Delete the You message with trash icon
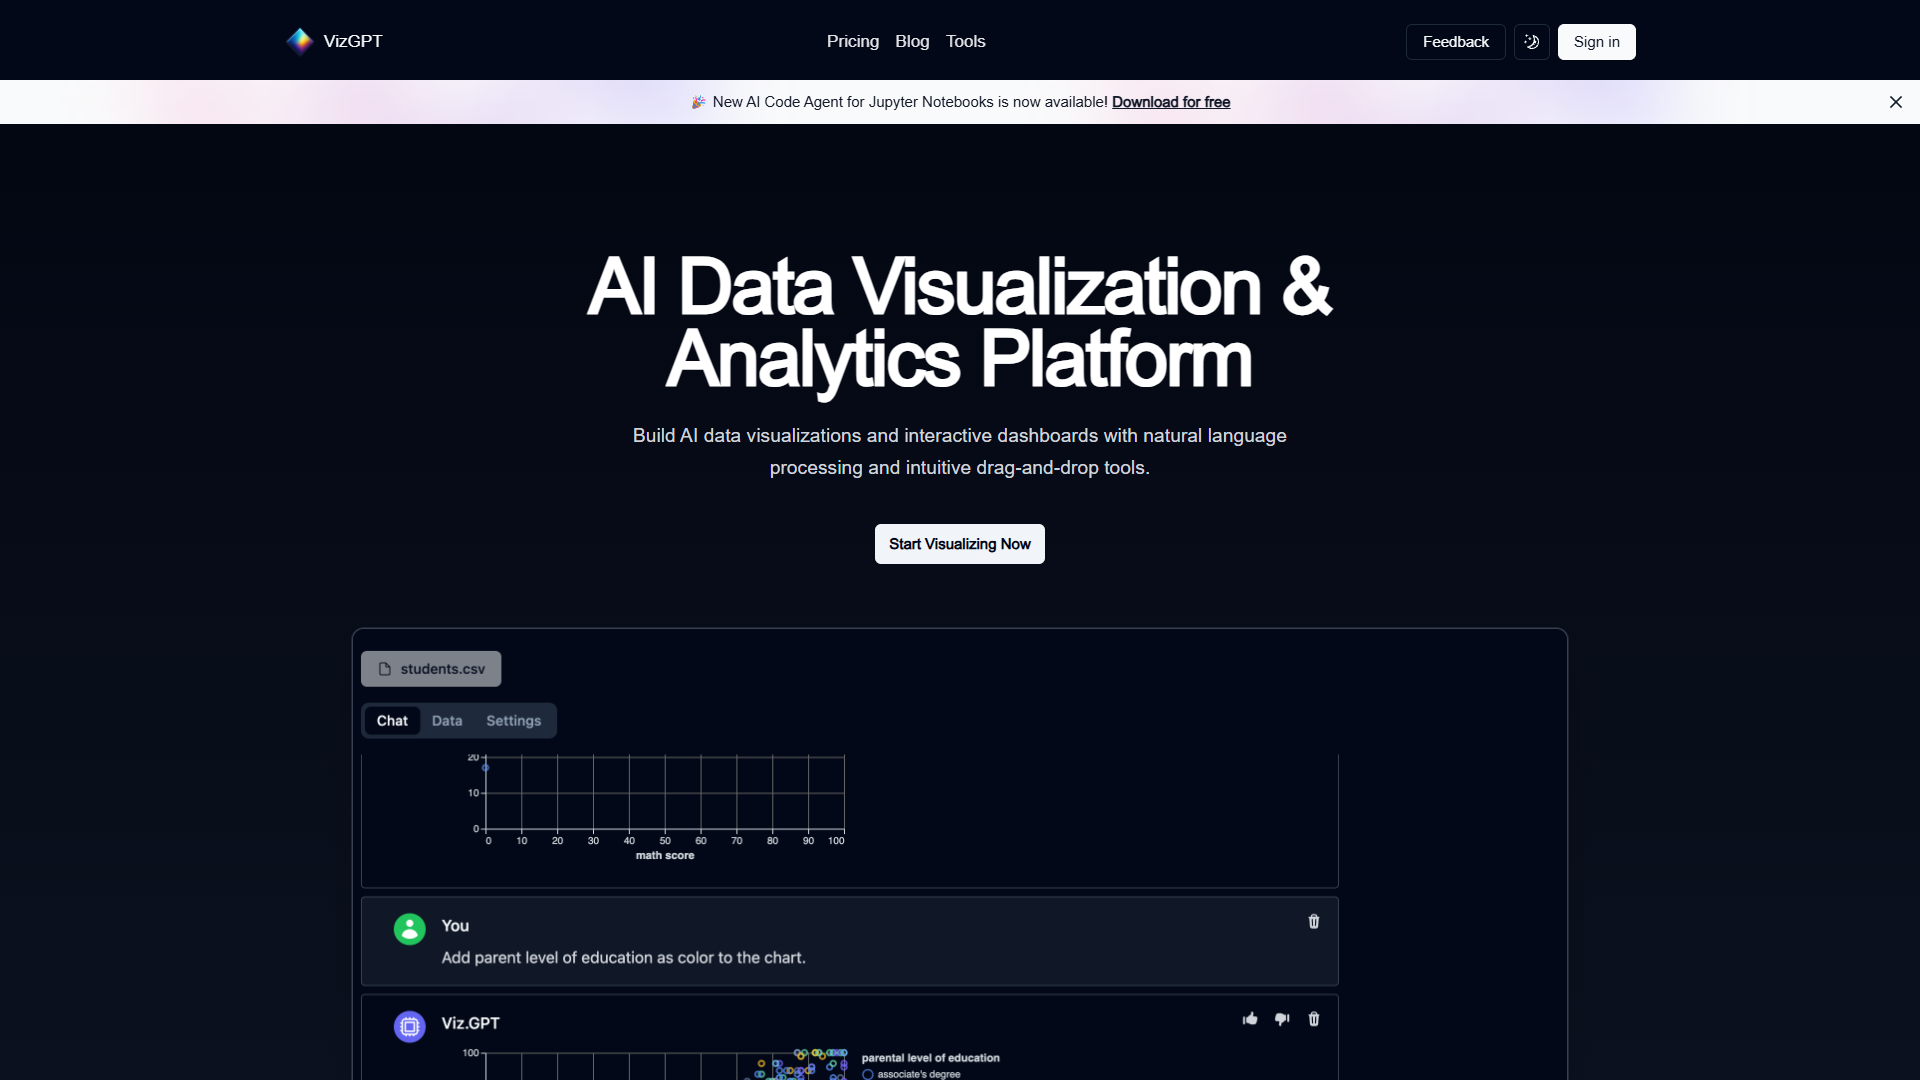This screenshot has width=1920, height=1080. click(x=1314, y=922)
